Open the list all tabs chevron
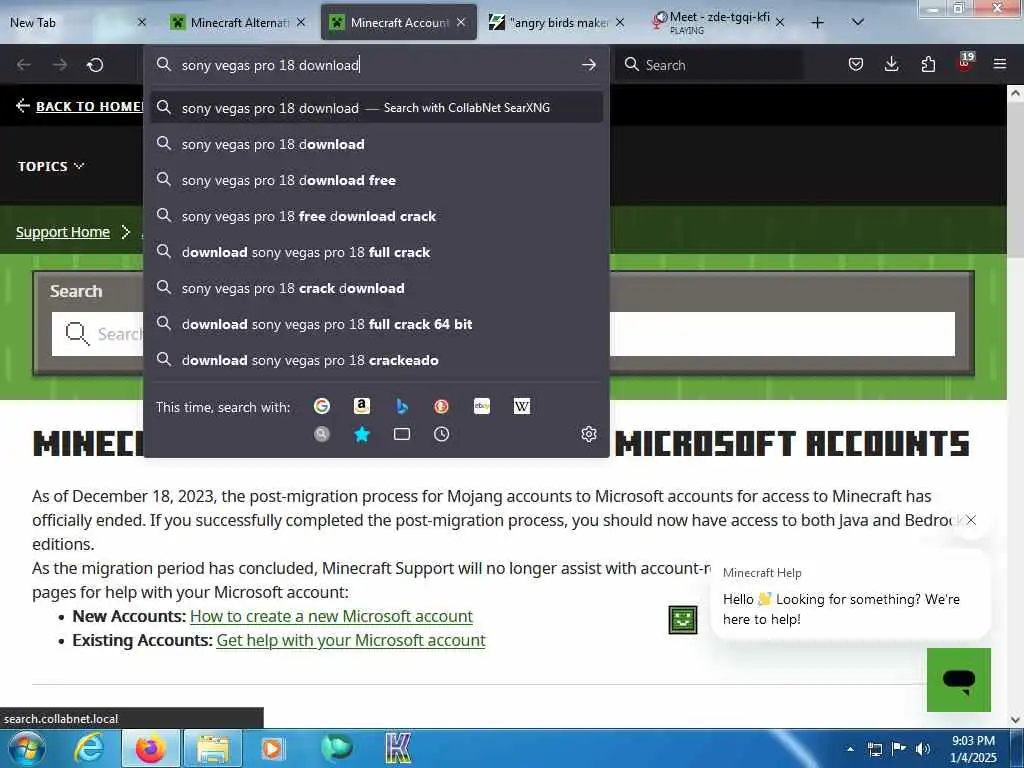1024x768 pixels. click(x=858, y=22)
